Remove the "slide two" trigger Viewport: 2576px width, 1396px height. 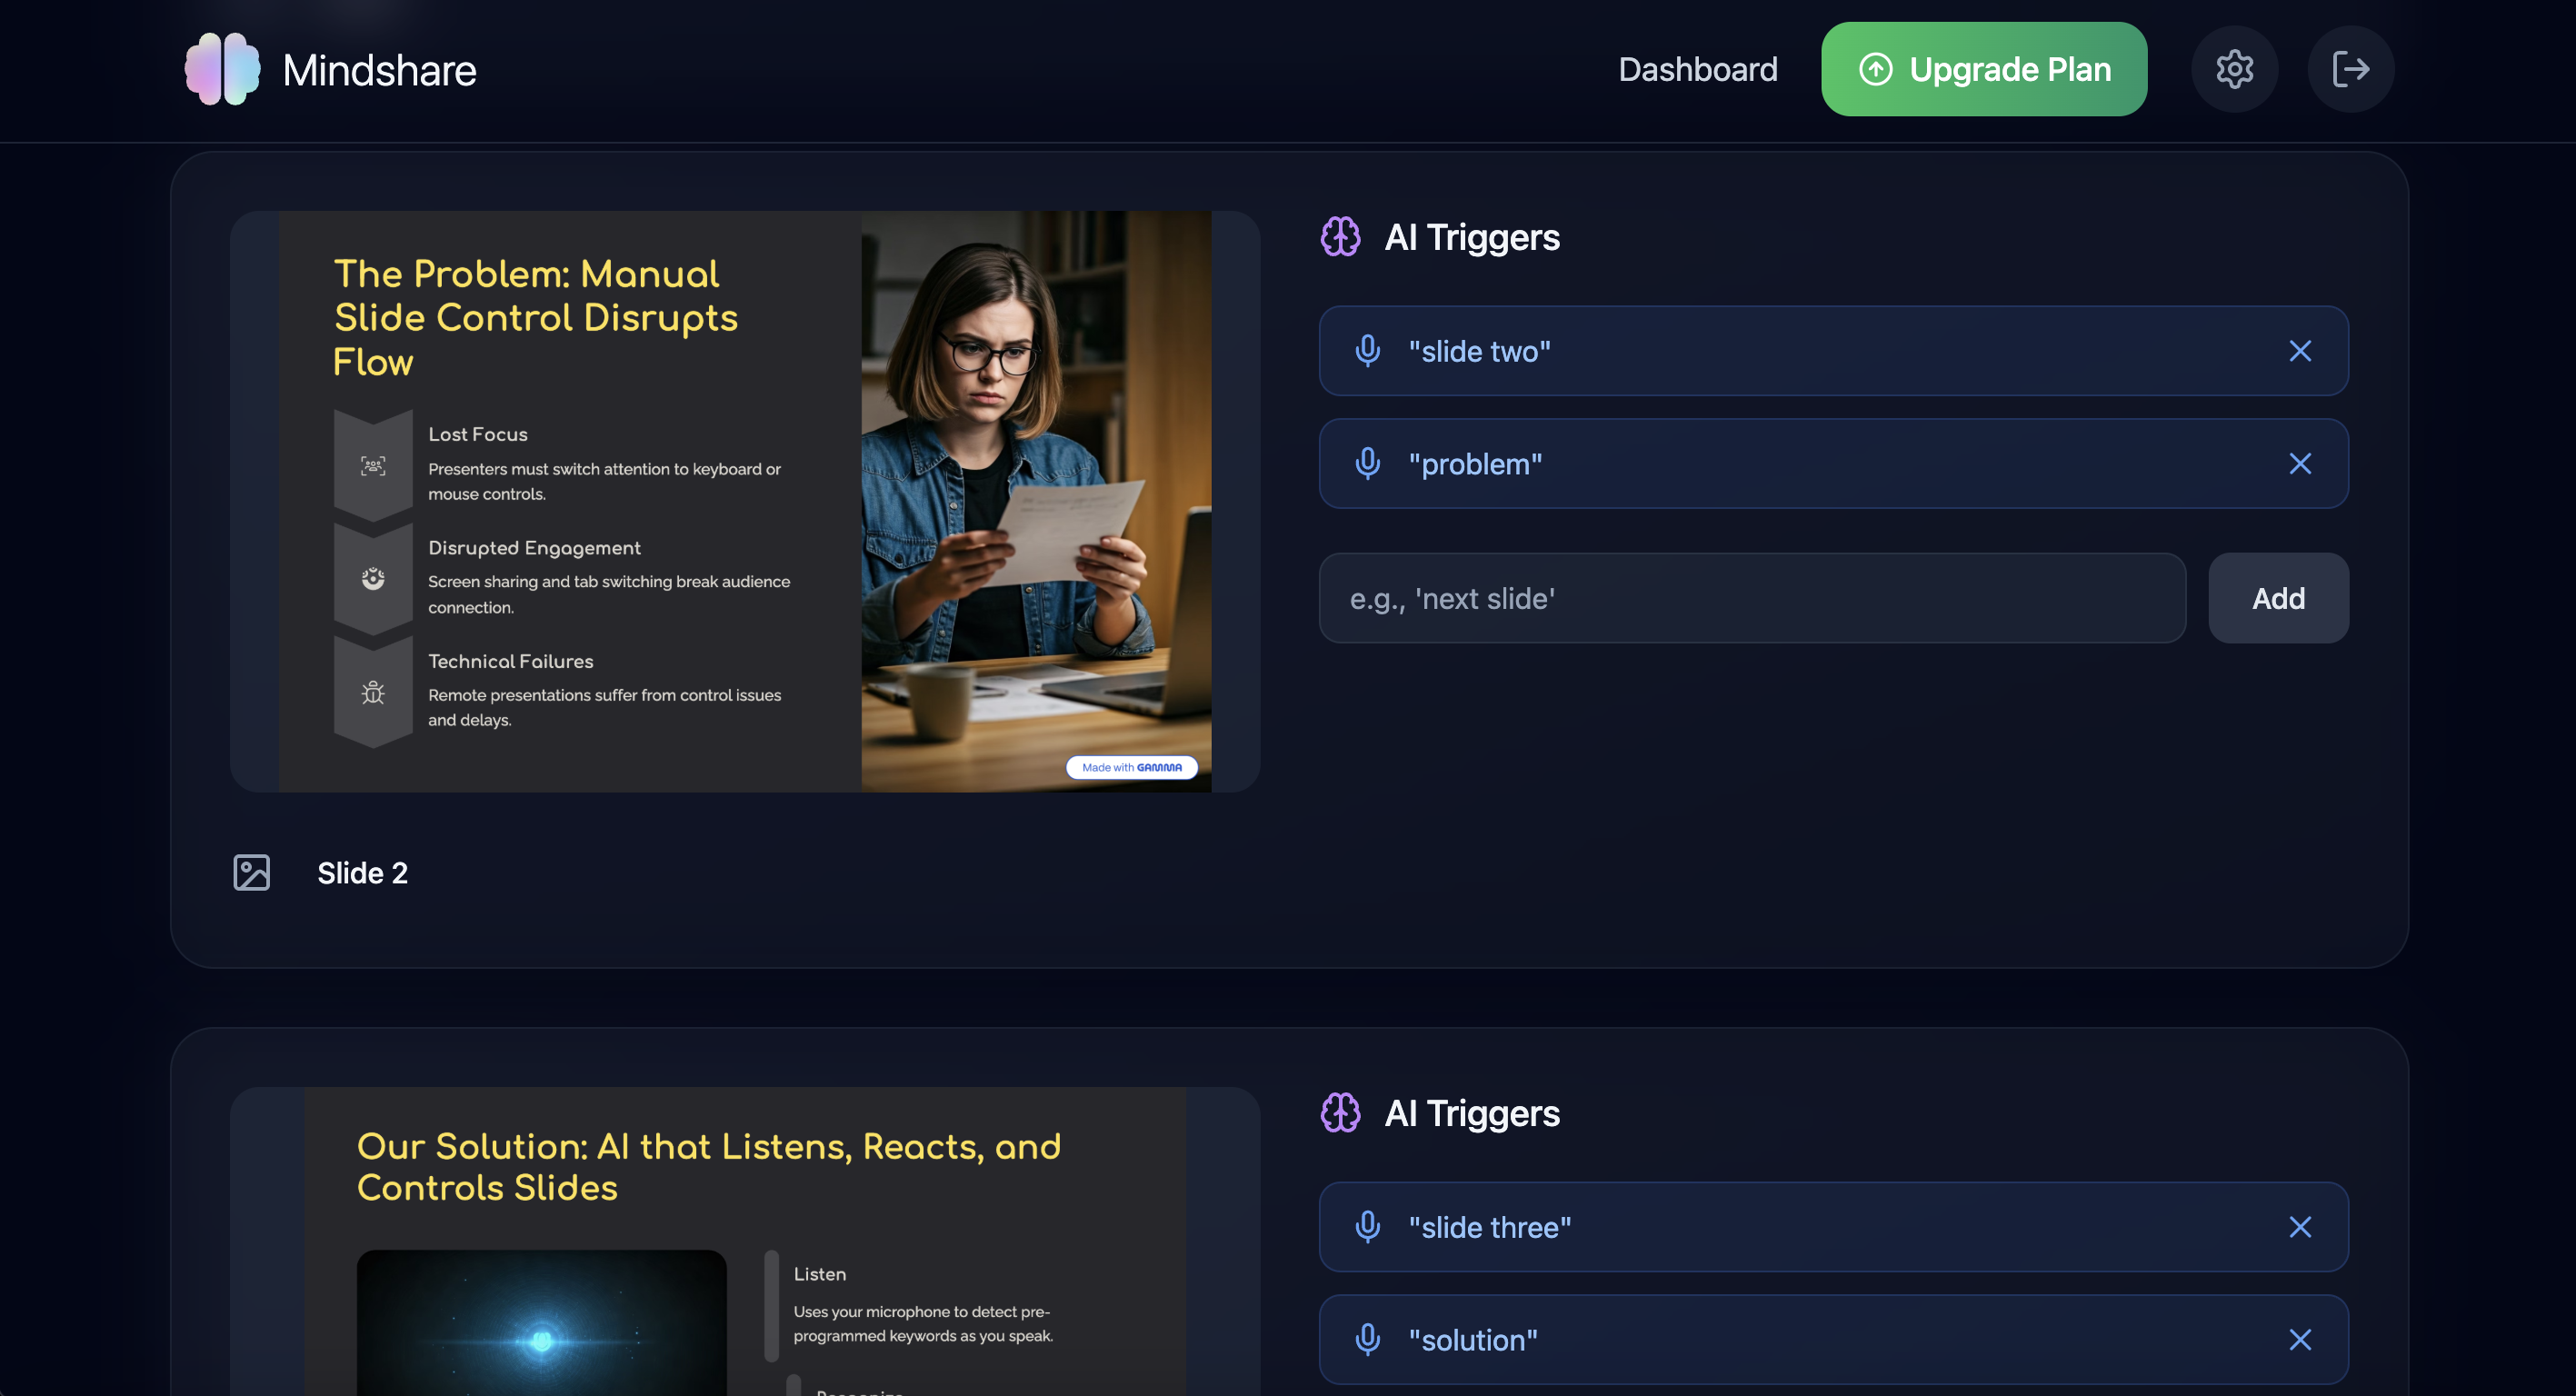(2300, 351)
